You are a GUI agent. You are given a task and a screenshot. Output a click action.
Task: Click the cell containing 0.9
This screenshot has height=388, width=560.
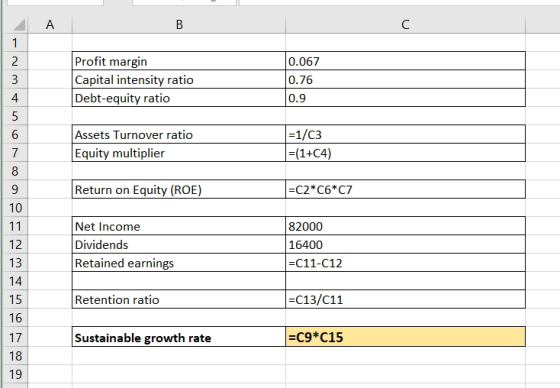pyautogui.click(x=405, y=98)
